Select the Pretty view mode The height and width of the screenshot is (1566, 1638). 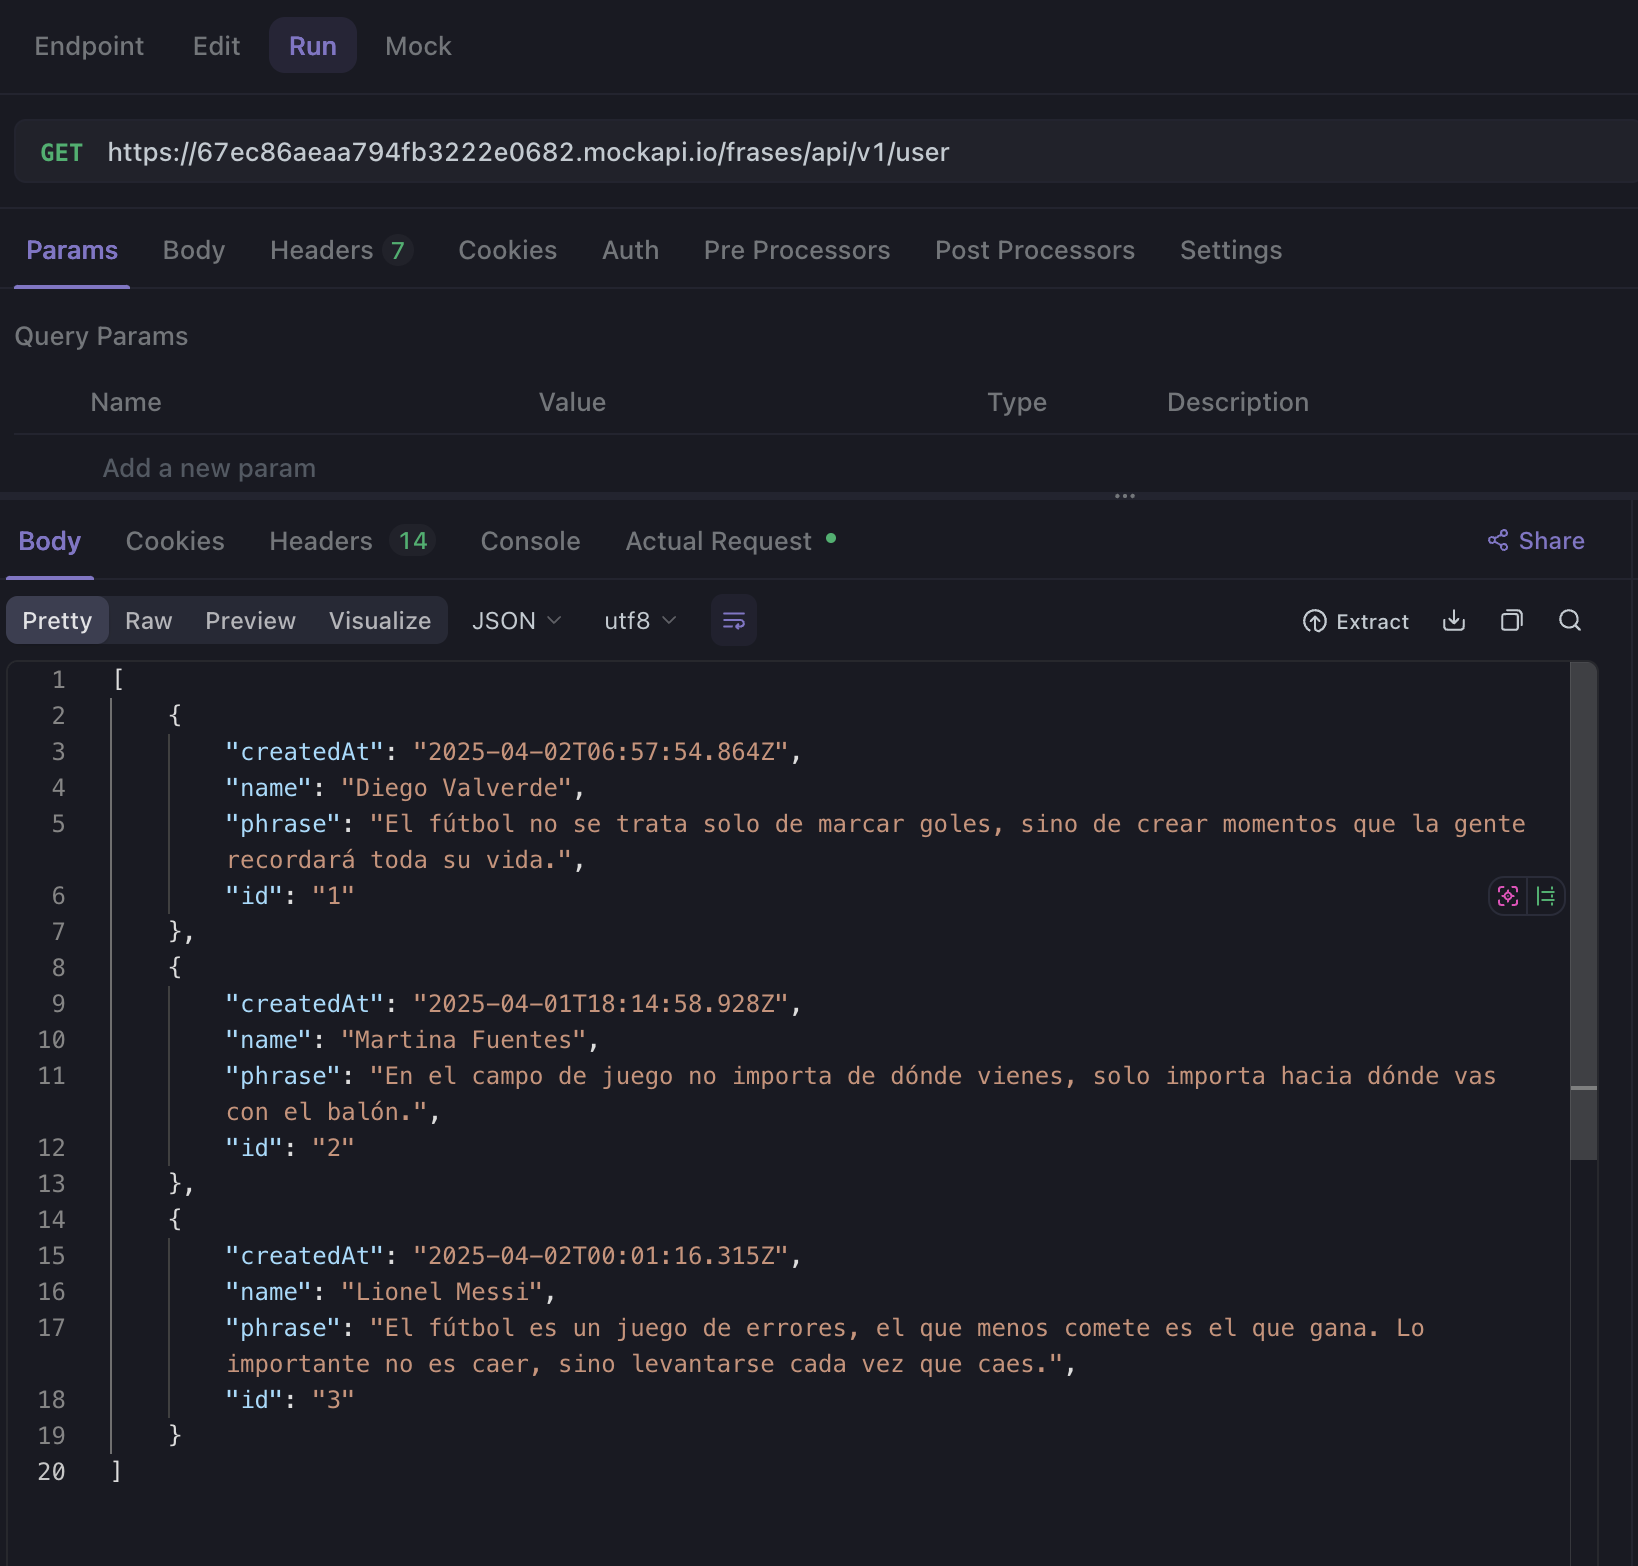tap(57, 621)
